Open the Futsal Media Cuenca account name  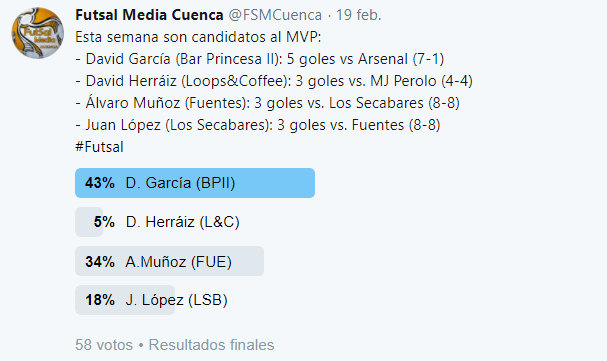(x=149, y=15)
